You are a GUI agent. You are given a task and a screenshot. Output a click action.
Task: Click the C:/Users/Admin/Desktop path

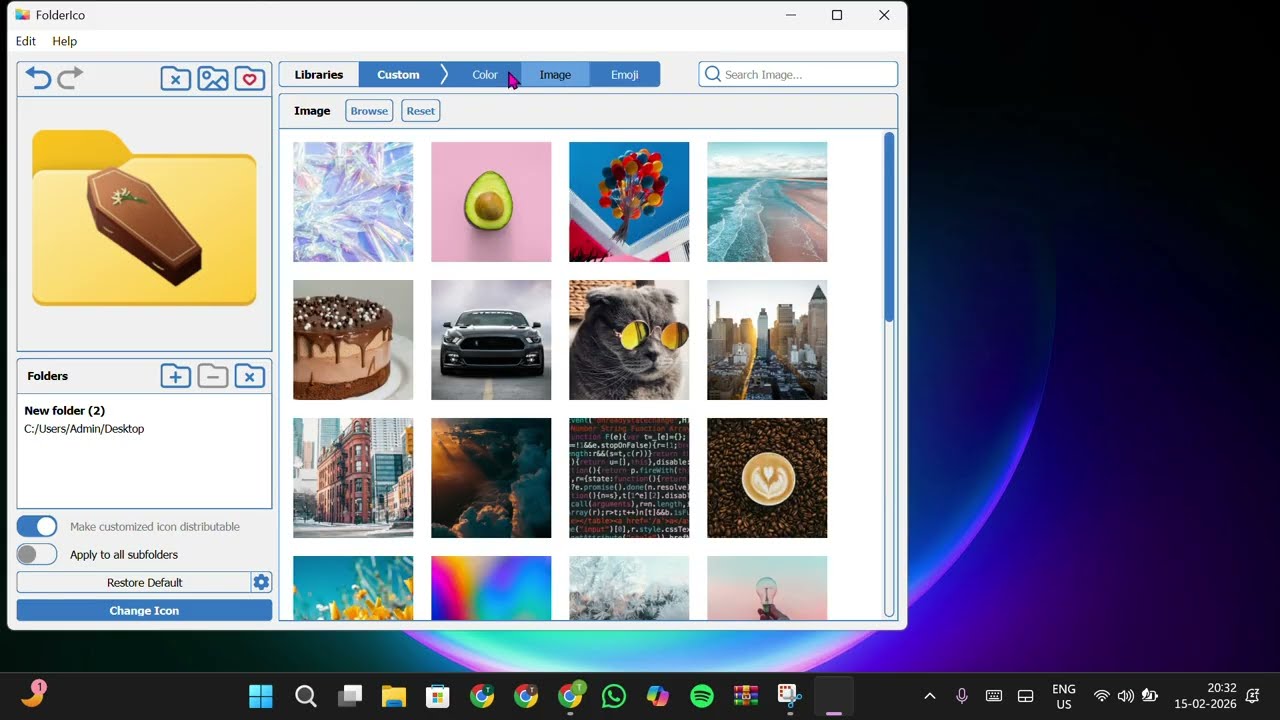coord(84,428)
